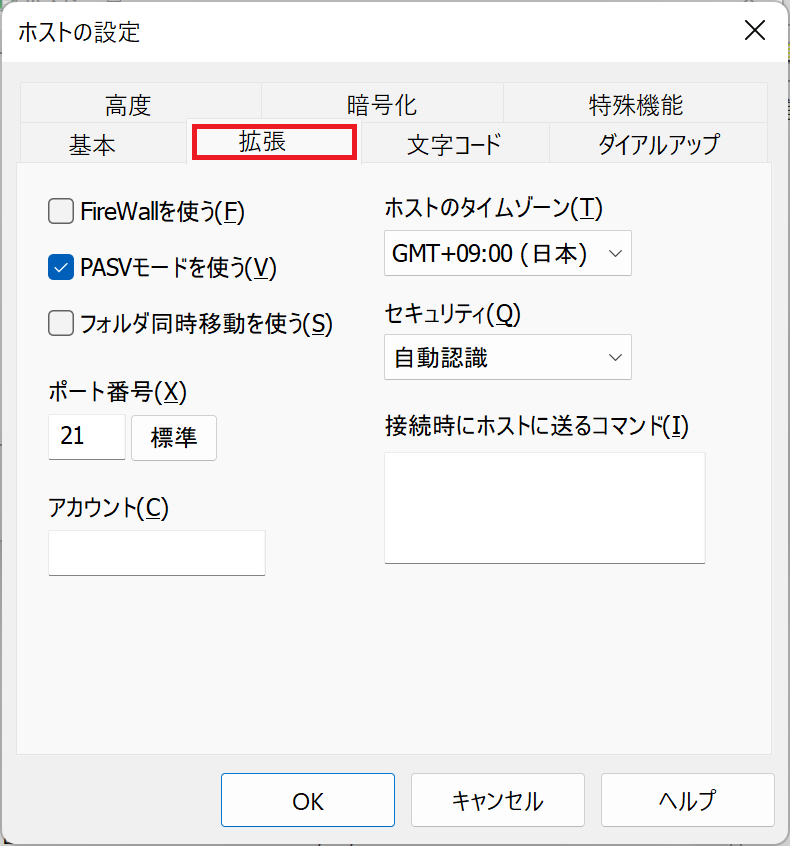Click the 接続時にホストに送るコマンド text area

click(x=544, y=507)
